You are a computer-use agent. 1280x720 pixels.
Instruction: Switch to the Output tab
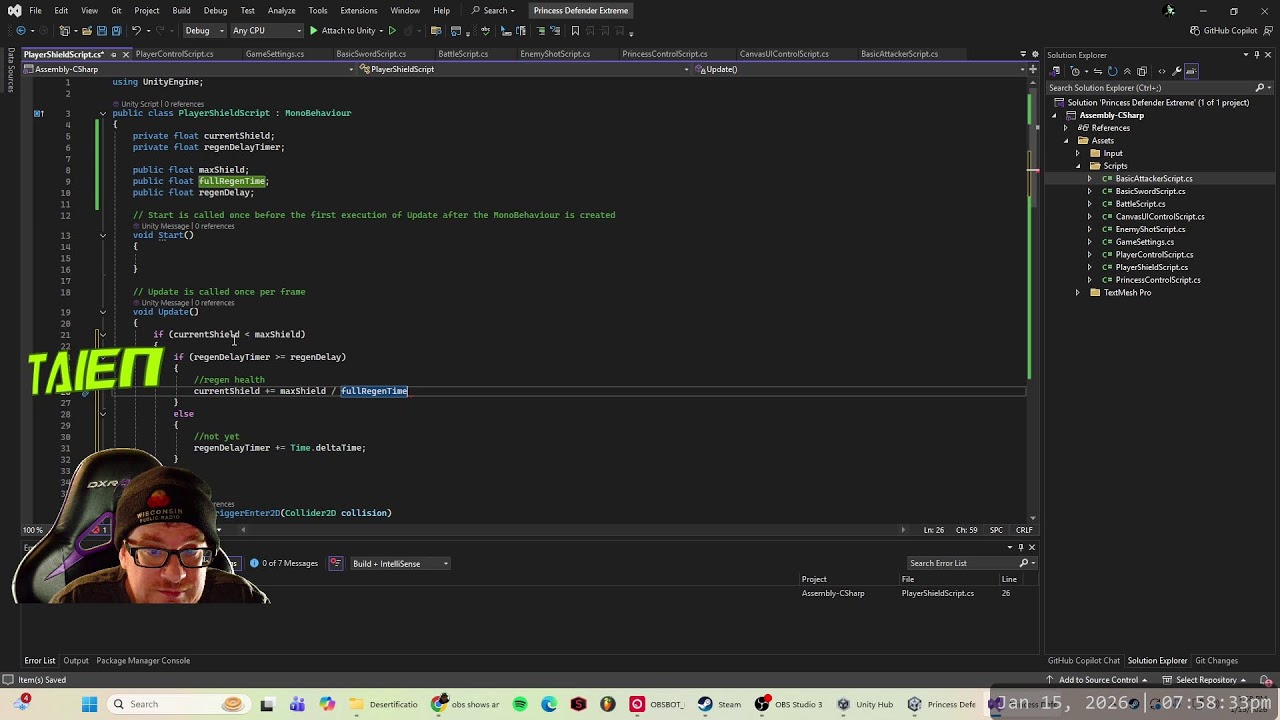pos(76,661)
